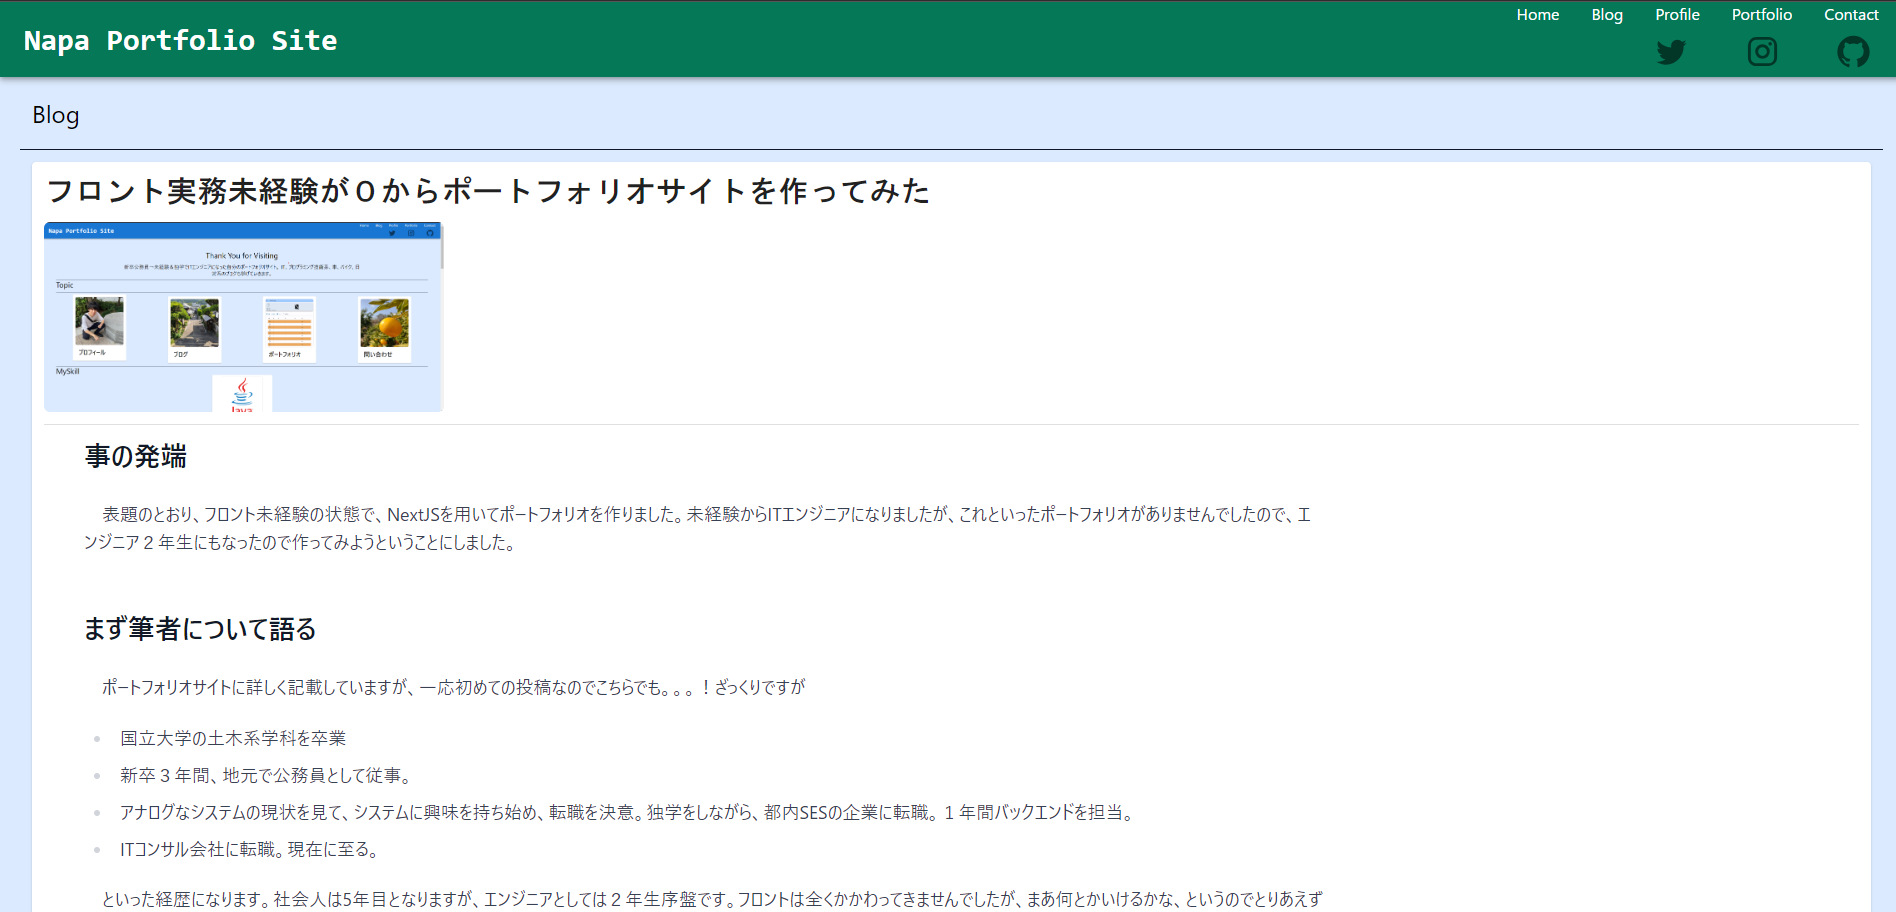
Task: Click the paragraph starting ポートフォリオサイトに詳しく記載
Action: [x=453, y=687]
